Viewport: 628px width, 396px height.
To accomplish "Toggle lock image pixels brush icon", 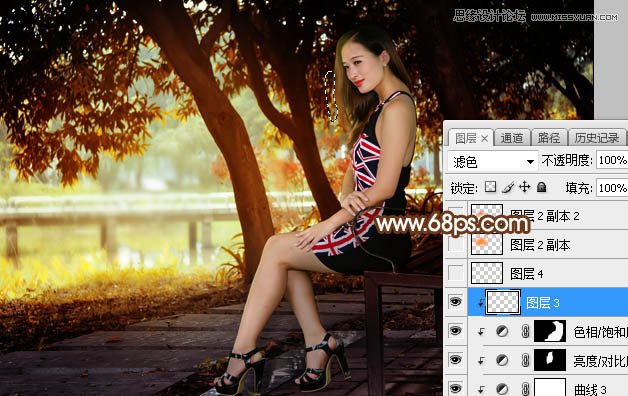I will [x=508, y=187].
